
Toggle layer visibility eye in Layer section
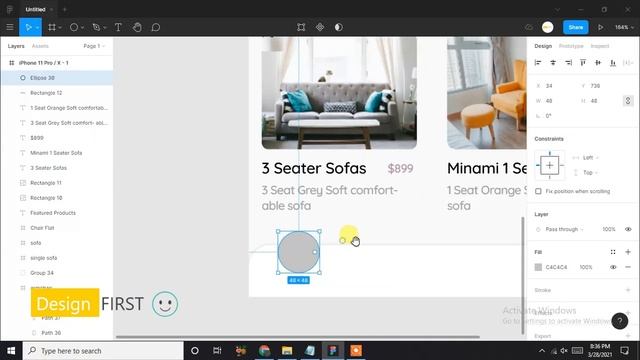click(x=628, y=229)
